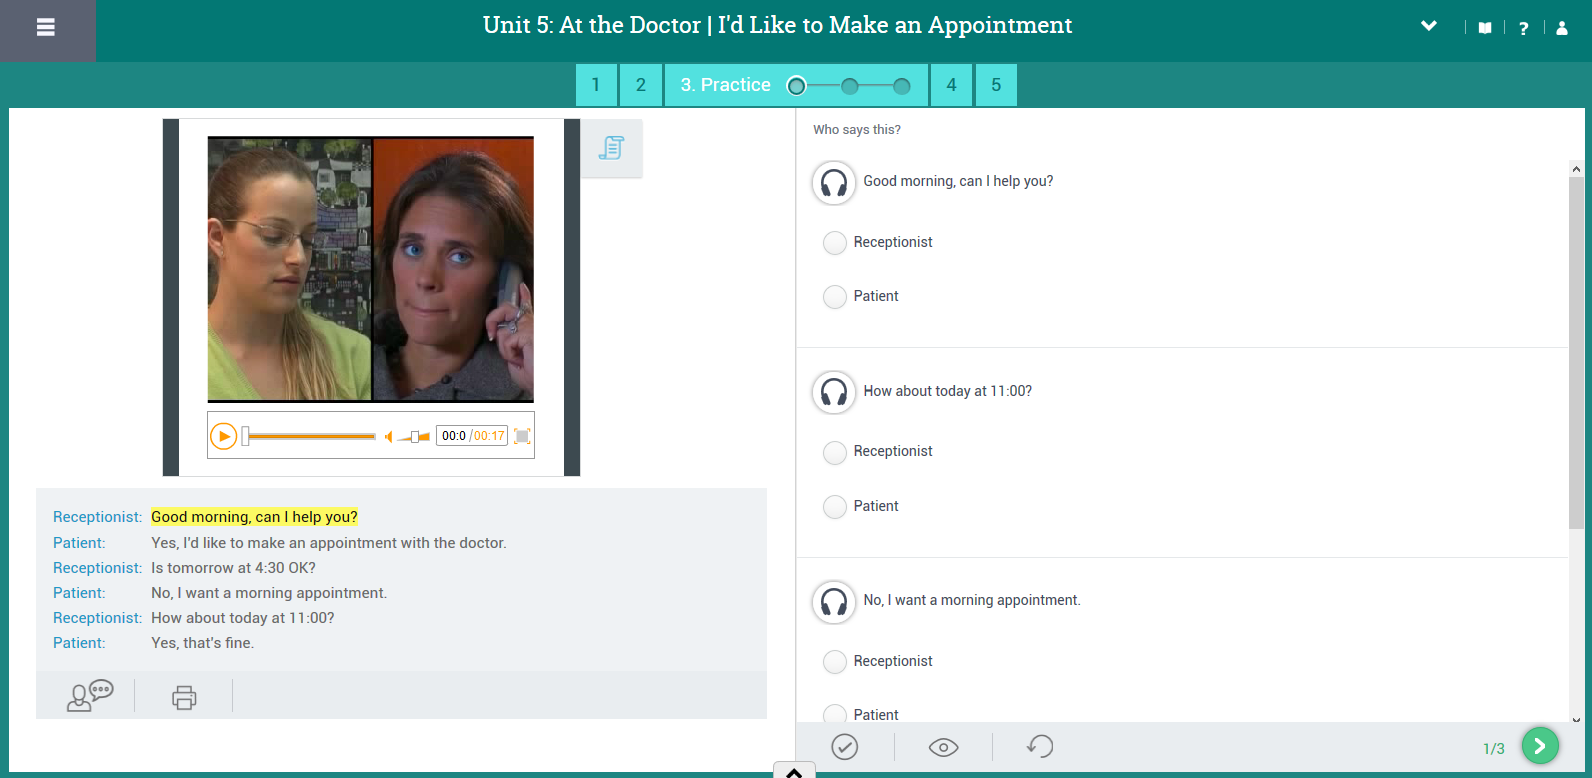The width and height of the screenshot is (1592, 778).
Task: Click the video thumbnail of two women
Action: point(370,270)
